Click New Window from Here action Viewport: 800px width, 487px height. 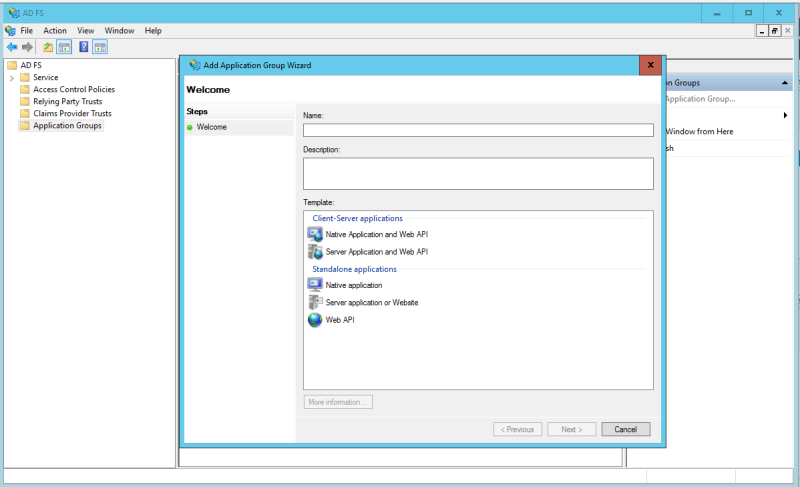(700, 132)
